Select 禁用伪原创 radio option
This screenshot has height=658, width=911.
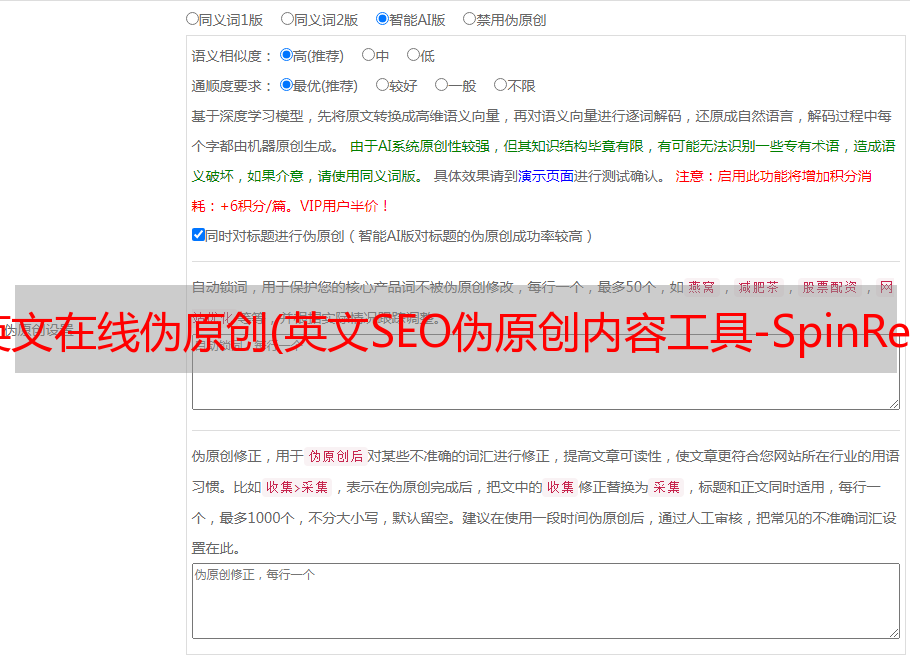click(x=469, y=19)
